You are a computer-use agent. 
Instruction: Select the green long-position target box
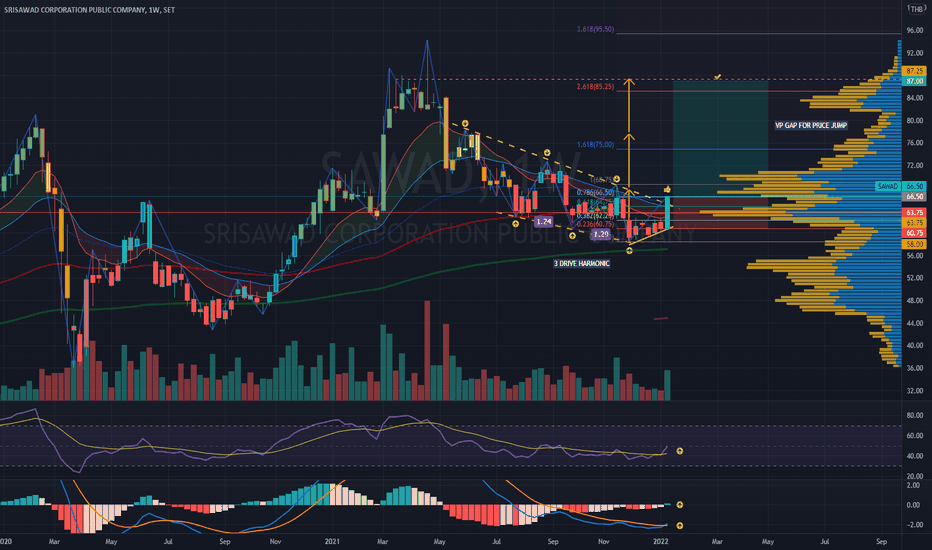click(x=720, y=139)
